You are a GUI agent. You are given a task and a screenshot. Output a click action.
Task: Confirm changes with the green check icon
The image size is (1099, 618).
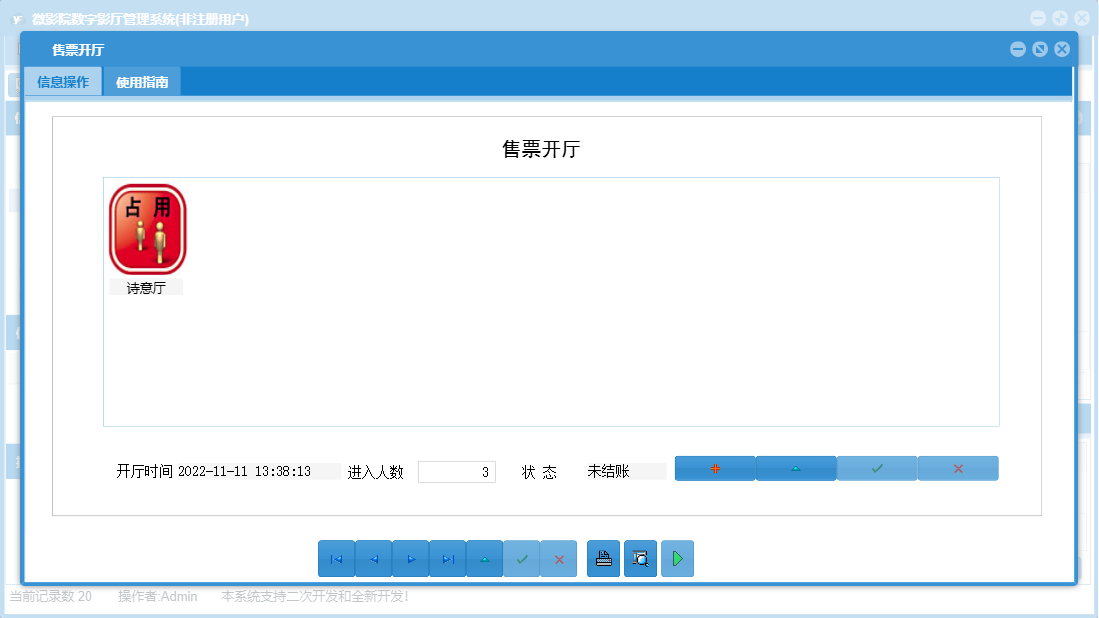521,558
